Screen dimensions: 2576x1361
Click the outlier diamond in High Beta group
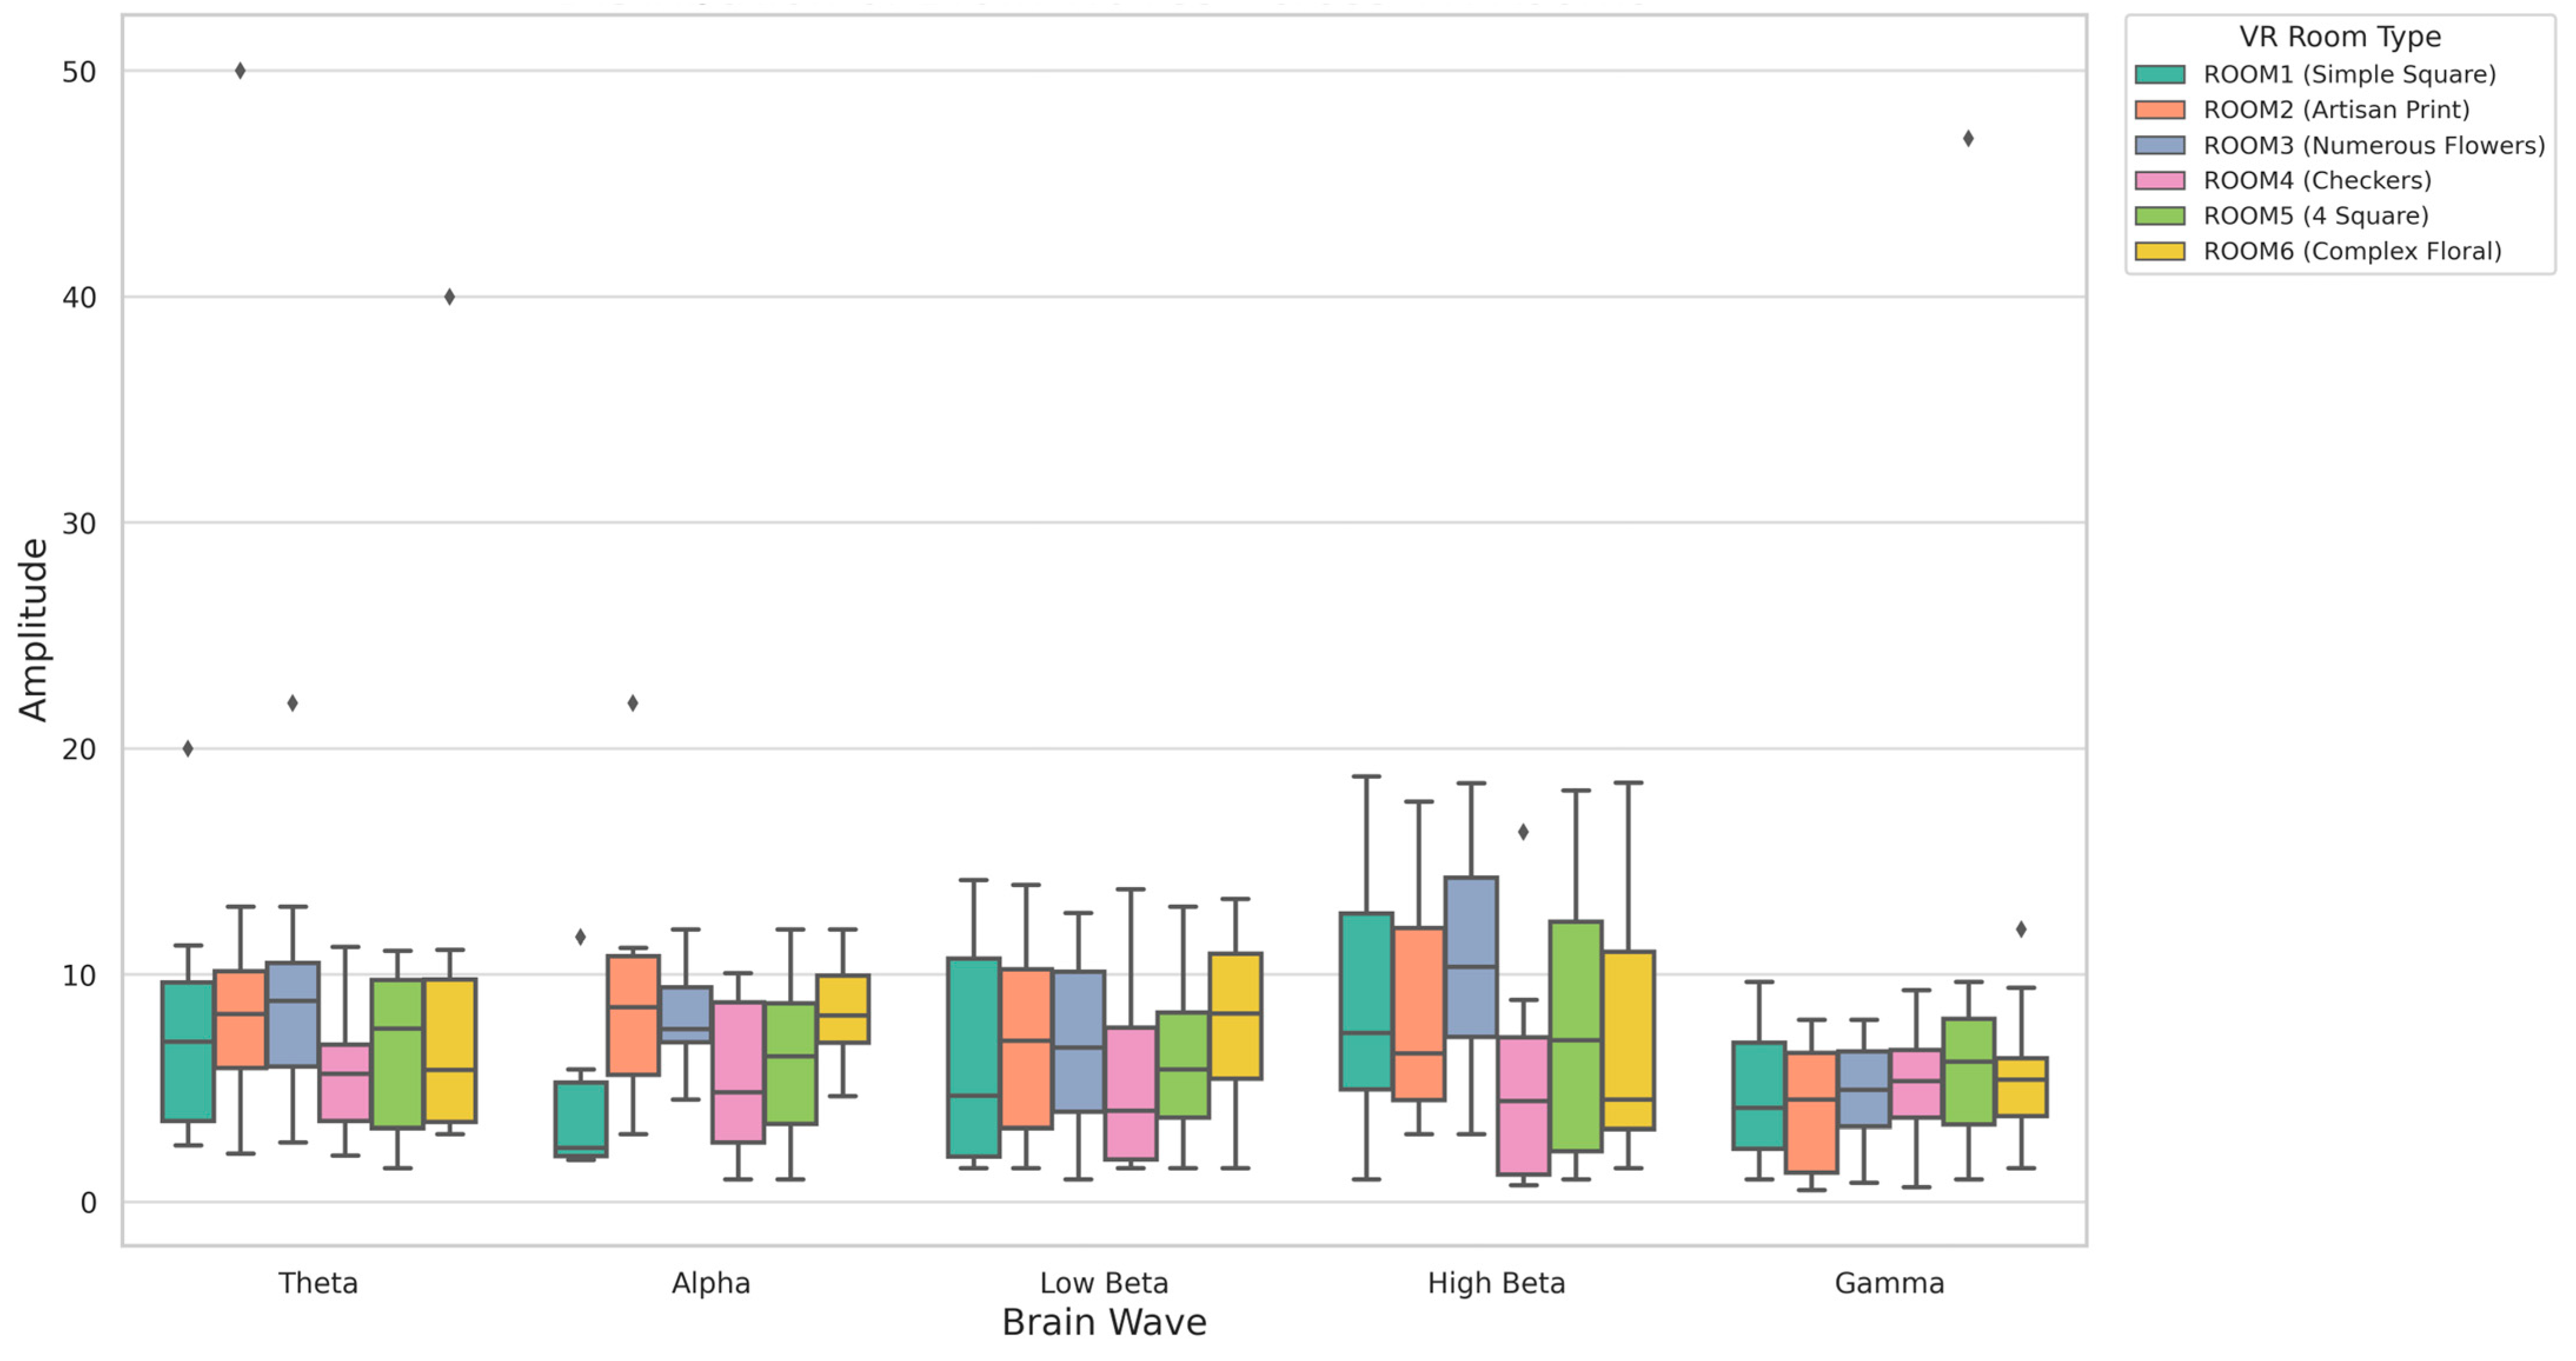click(1523, 832)
